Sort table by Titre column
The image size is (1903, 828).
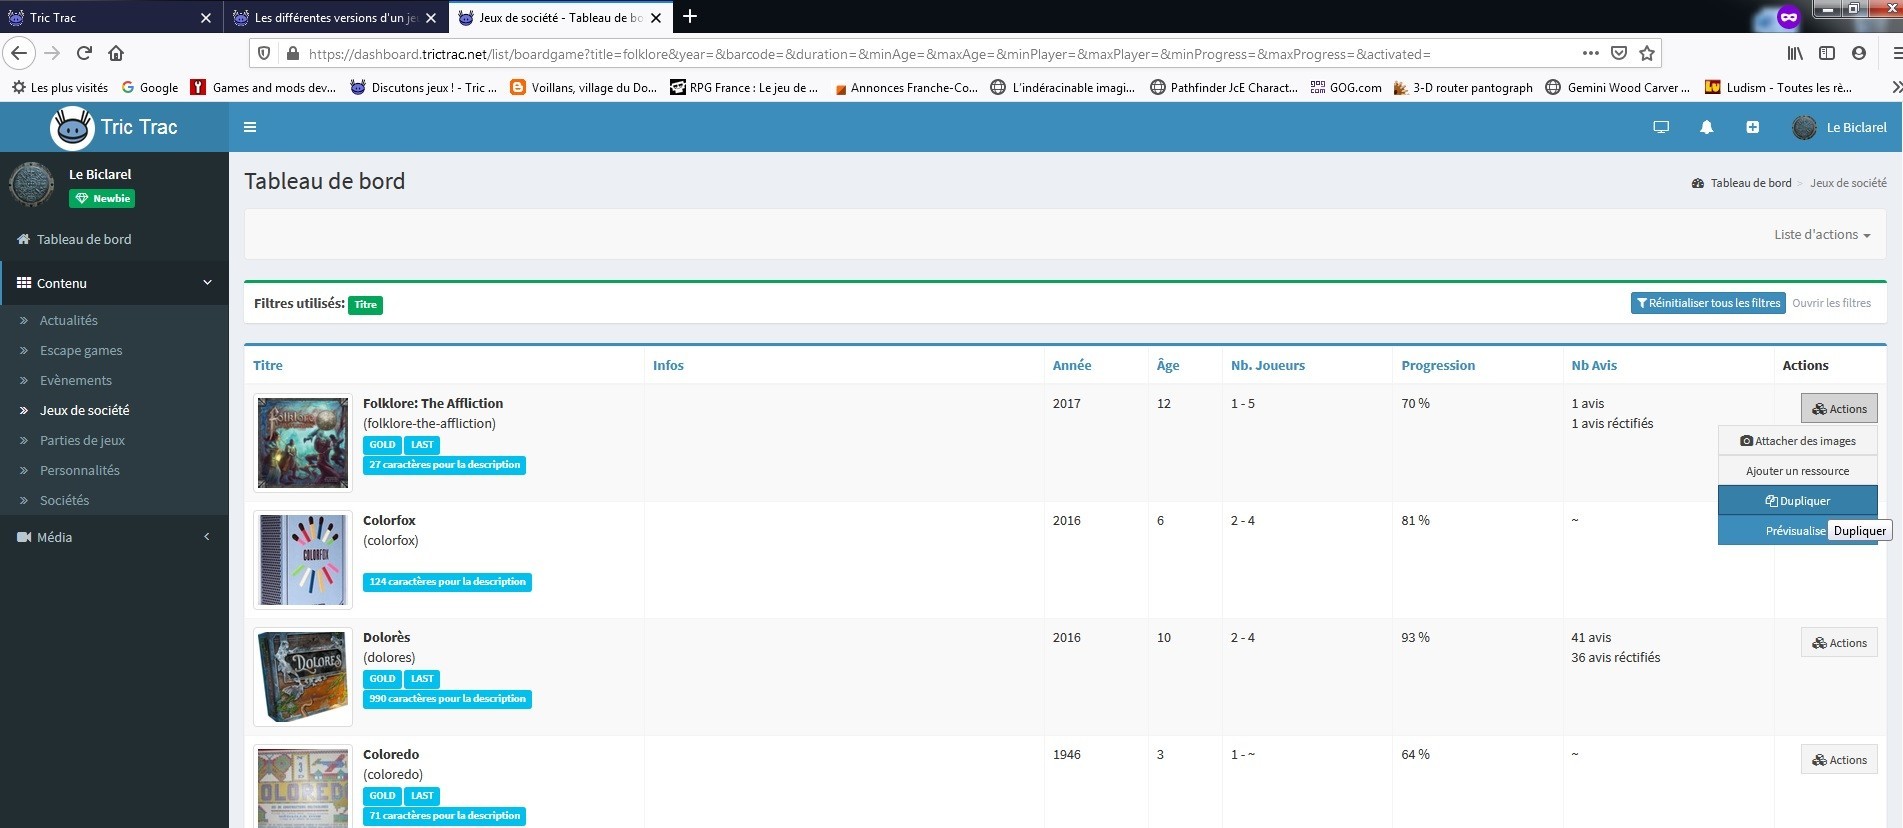click(x=268, y=365)
